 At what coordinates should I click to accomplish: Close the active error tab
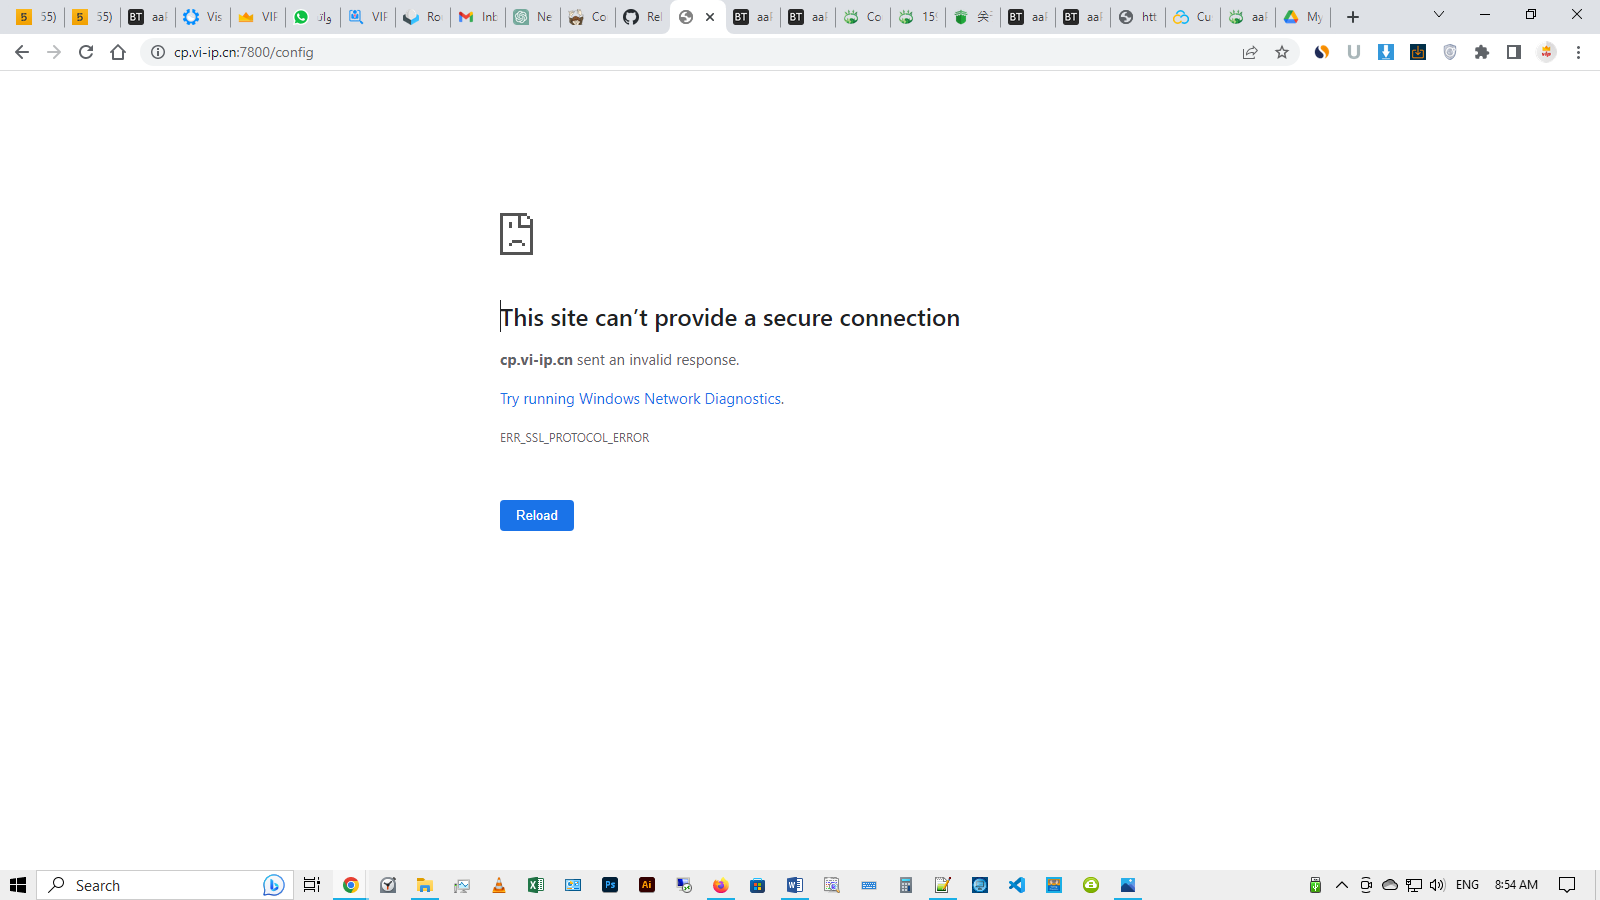click(x=710, y=17)
